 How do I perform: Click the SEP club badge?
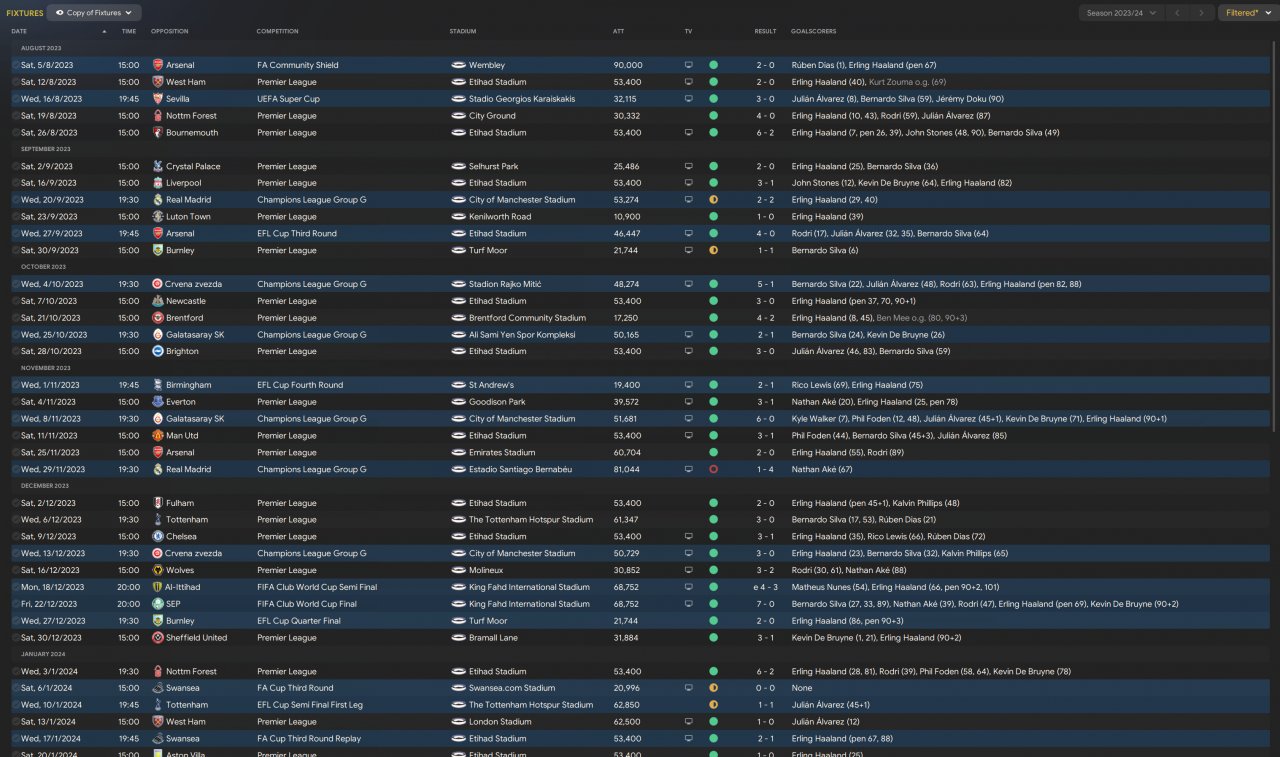(158, 604)
